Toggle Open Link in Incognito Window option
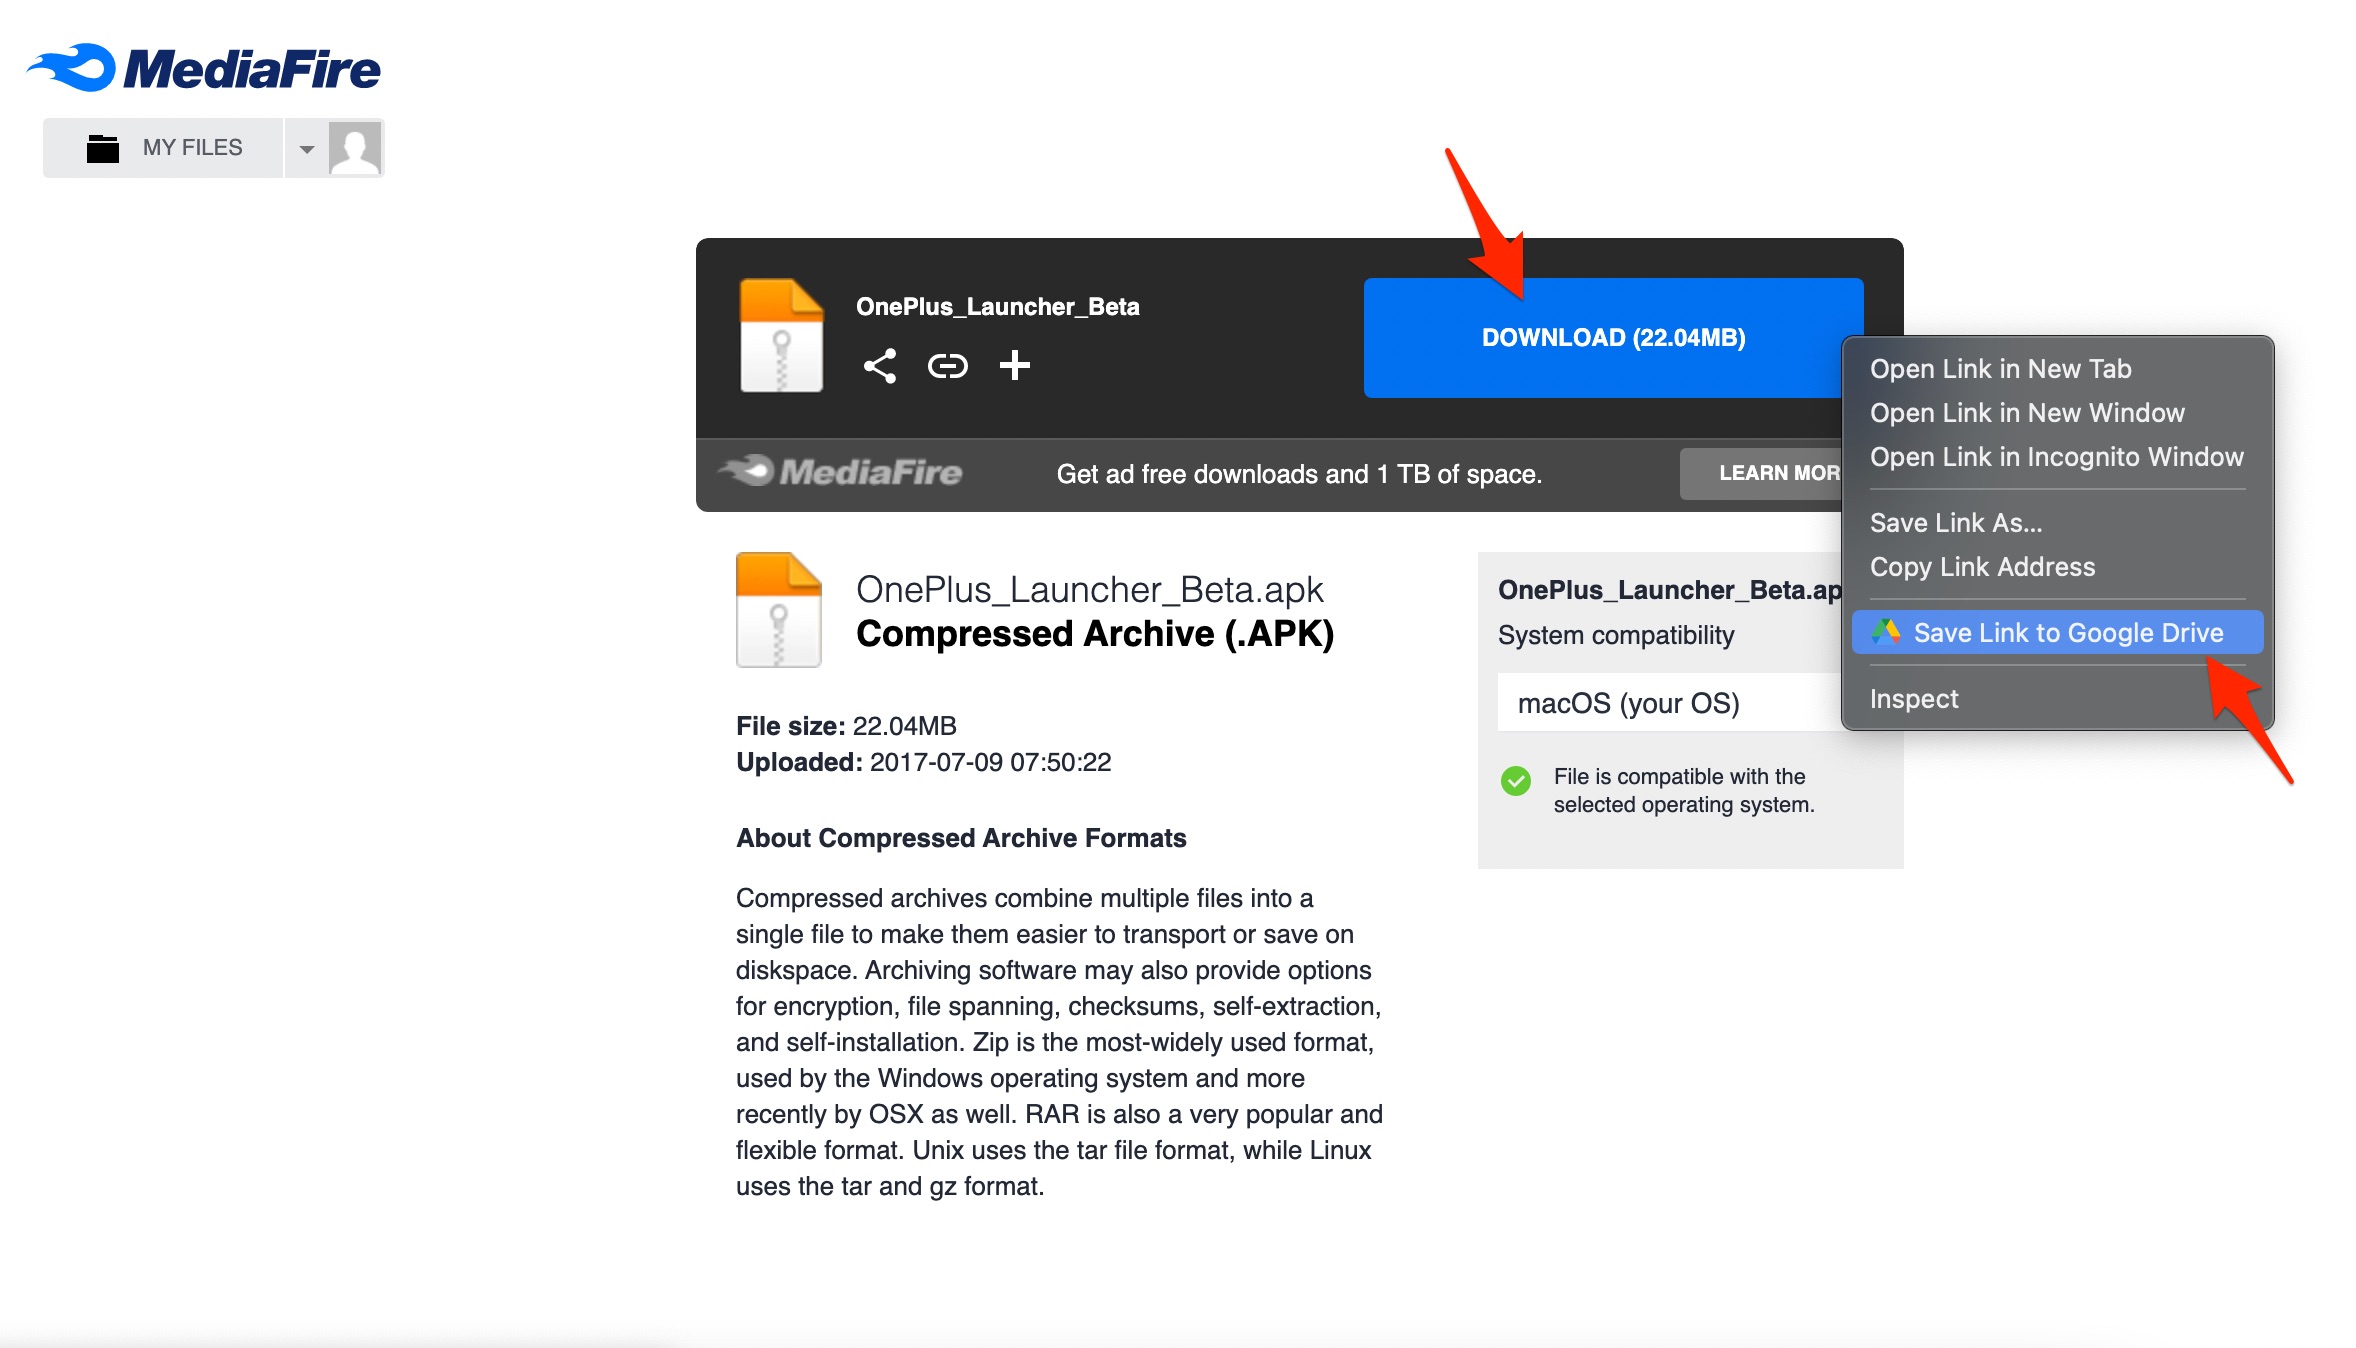 click(2057, 456)
